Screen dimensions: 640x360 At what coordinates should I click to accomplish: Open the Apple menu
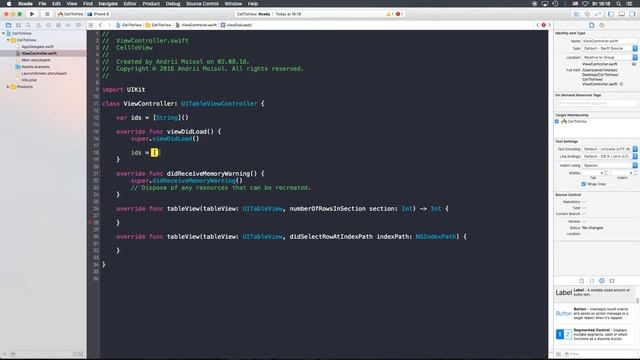pos(9,4)
